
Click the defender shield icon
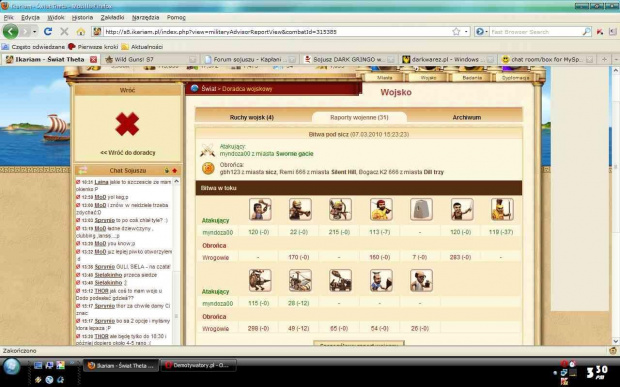coord(208,169)
